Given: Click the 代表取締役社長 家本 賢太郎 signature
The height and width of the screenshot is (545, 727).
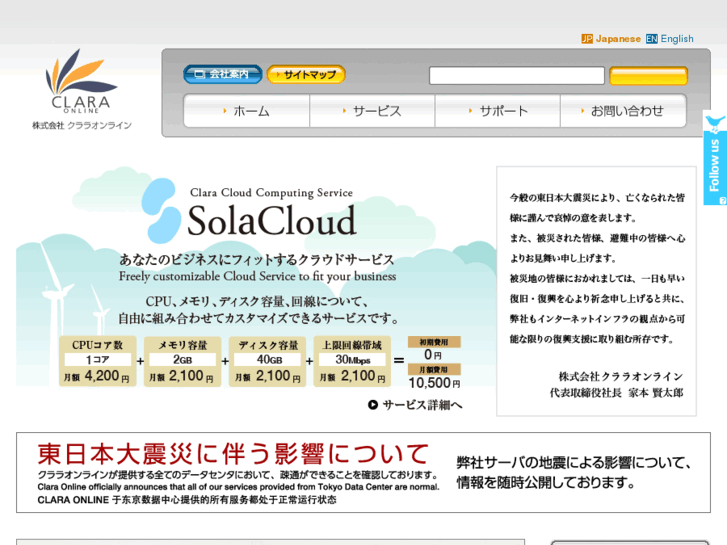Looking at the screenshot, I should tap(616, 393).
